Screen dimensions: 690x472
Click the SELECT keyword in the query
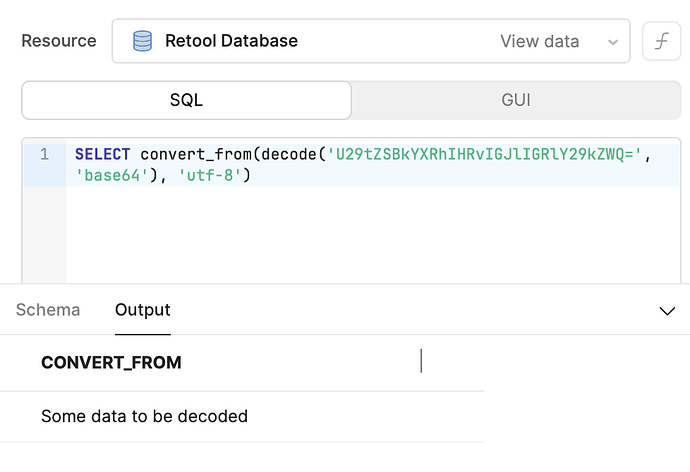[102, 155]
